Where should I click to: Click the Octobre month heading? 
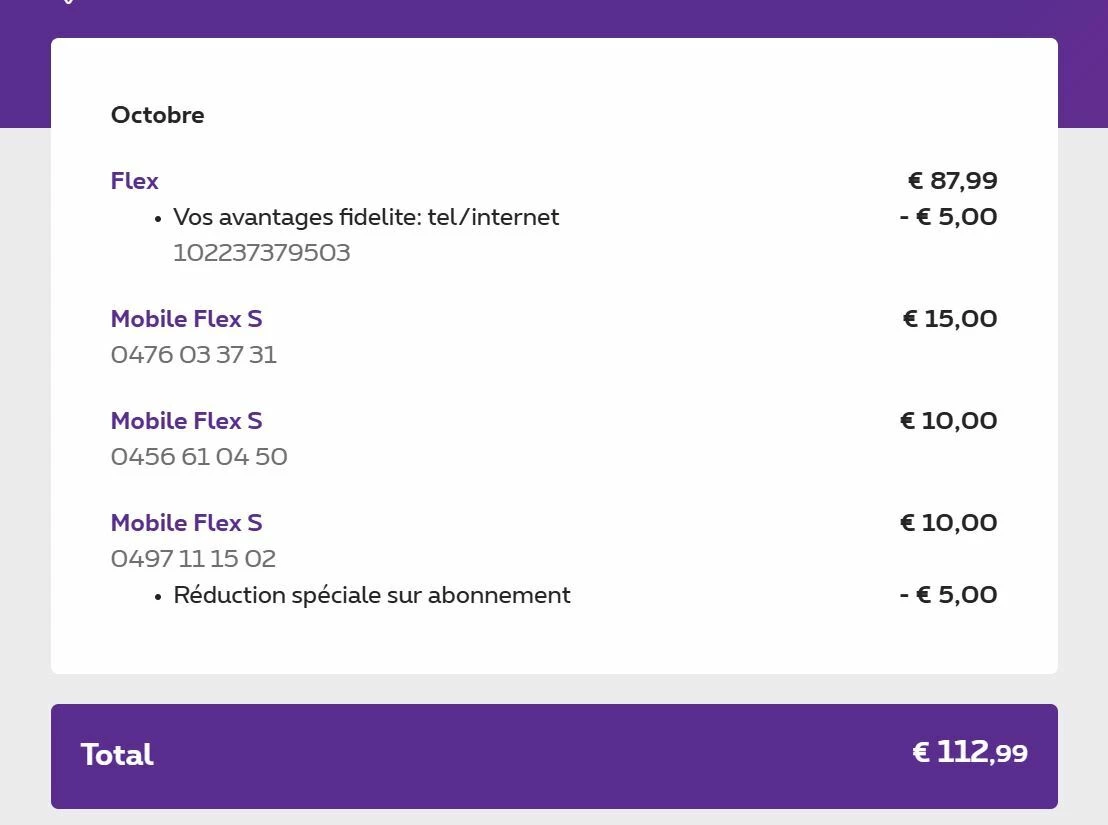(x=157, y=115)
